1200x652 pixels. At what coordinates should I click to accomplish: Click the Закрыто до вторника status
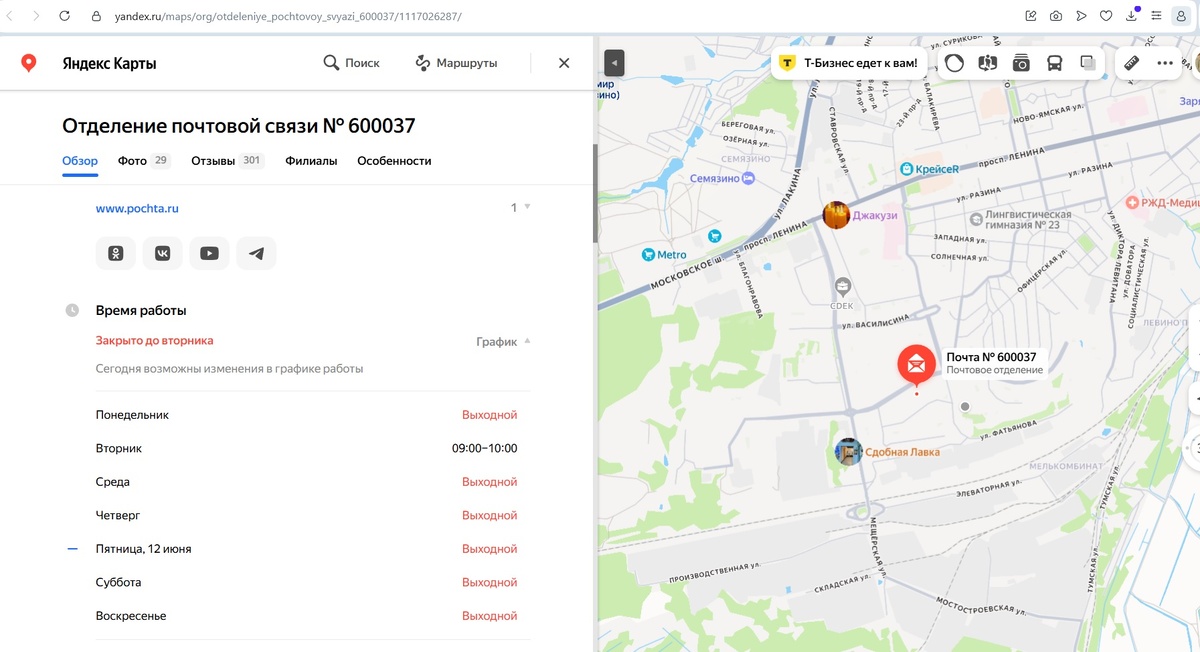coord(154,341)
